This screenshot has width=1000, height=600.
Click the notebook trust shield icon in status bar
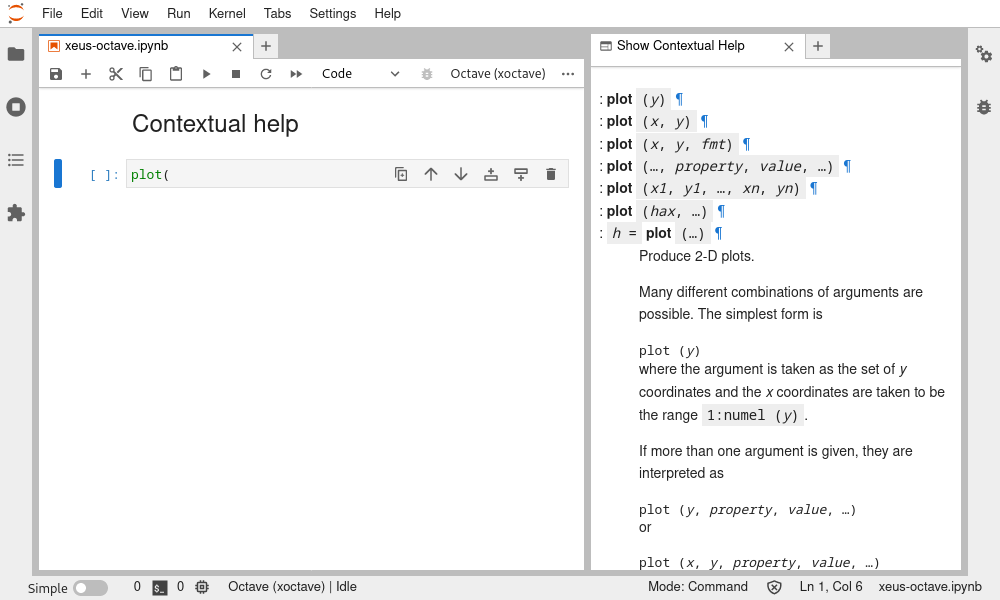(x=774, y=587)
